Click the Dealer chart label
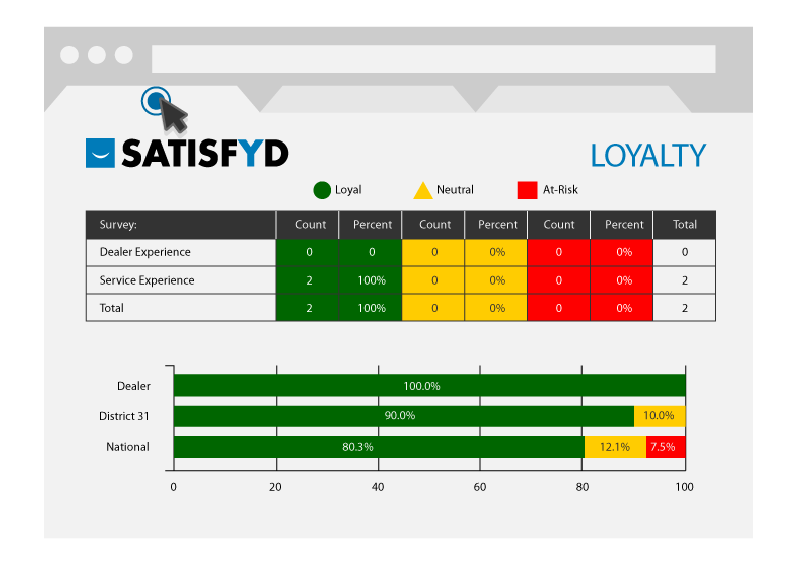 click(134, 386)
